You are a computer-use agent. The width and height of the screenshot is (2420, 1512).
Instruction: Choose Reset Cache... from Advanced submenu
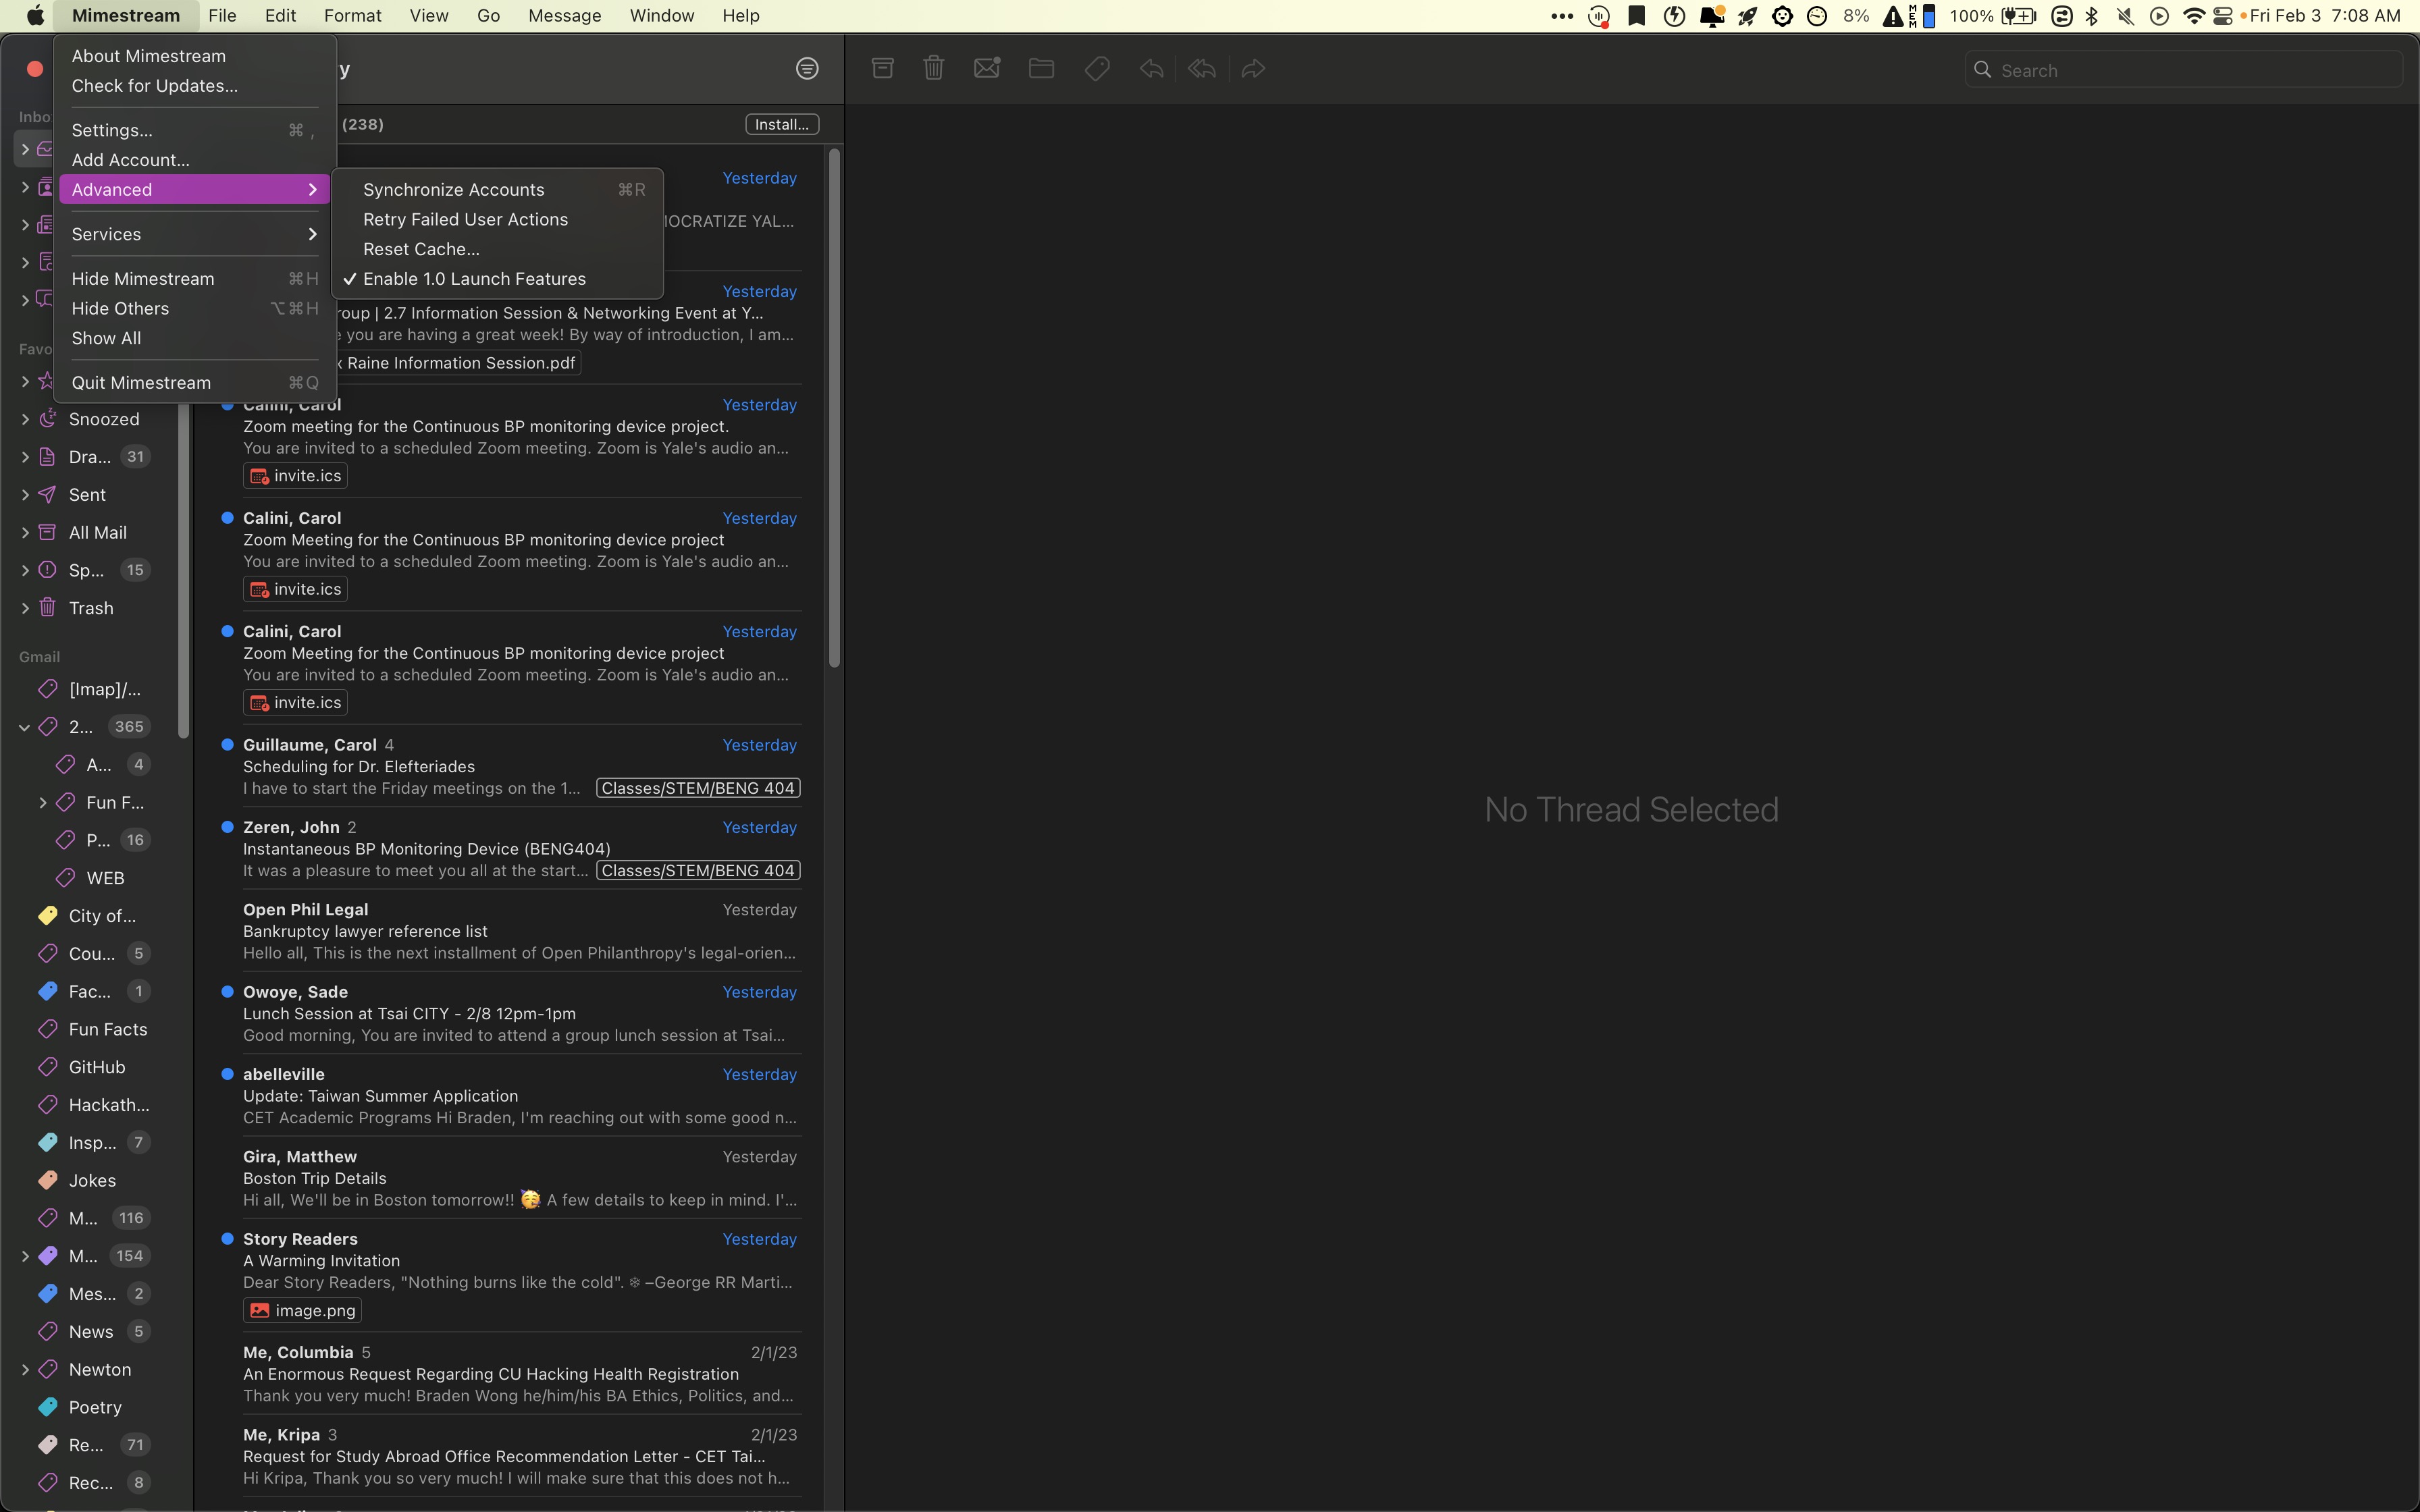pos(421,249)
